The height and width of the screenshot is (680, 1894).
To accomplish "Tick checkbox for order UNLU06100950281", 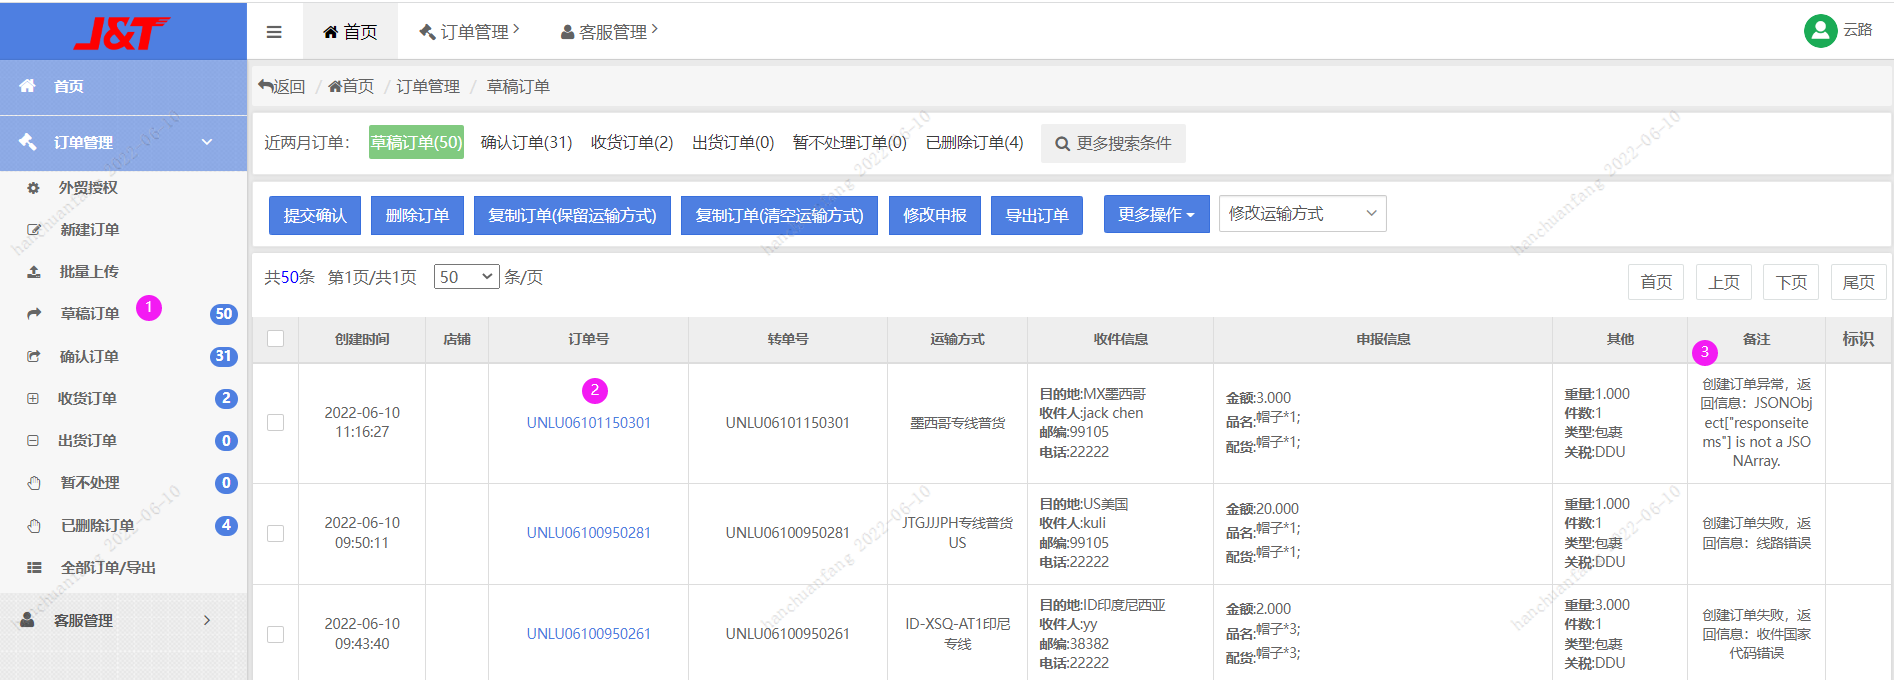I will pos(276,533).
